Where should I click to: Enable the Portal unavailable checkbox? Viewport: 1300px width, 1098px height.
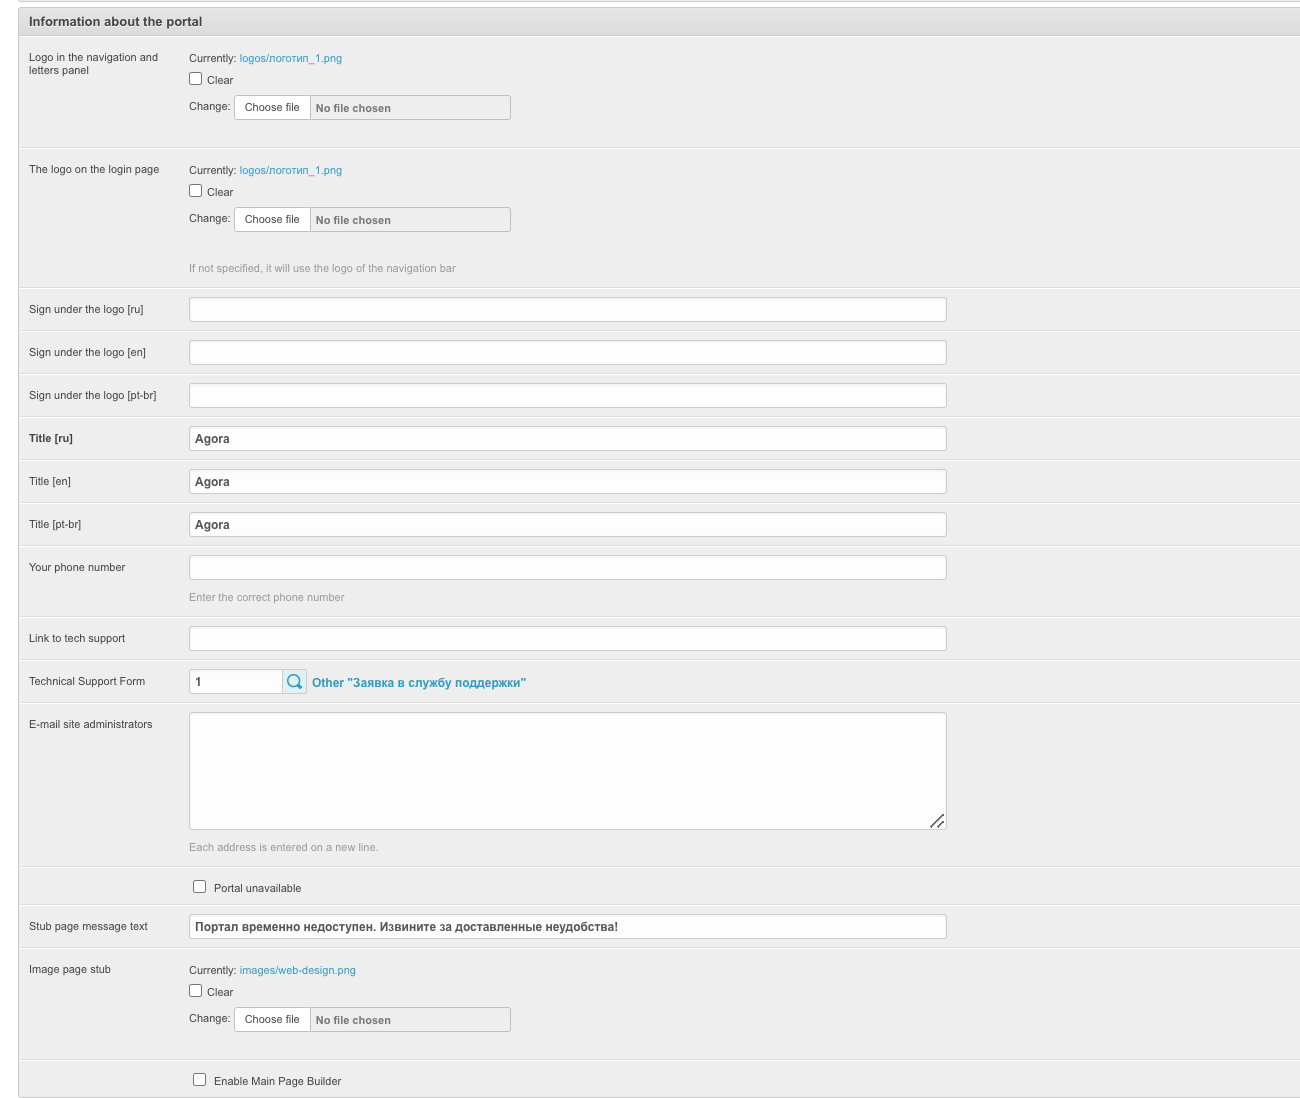pos(200,887)
